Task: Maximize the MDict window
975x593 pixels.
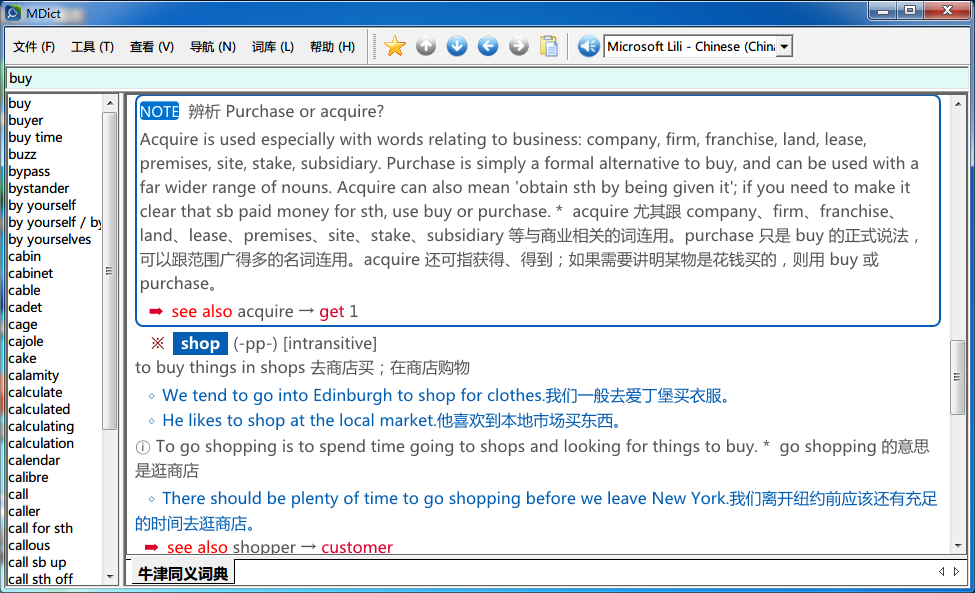Action: (x=910, y=10)
